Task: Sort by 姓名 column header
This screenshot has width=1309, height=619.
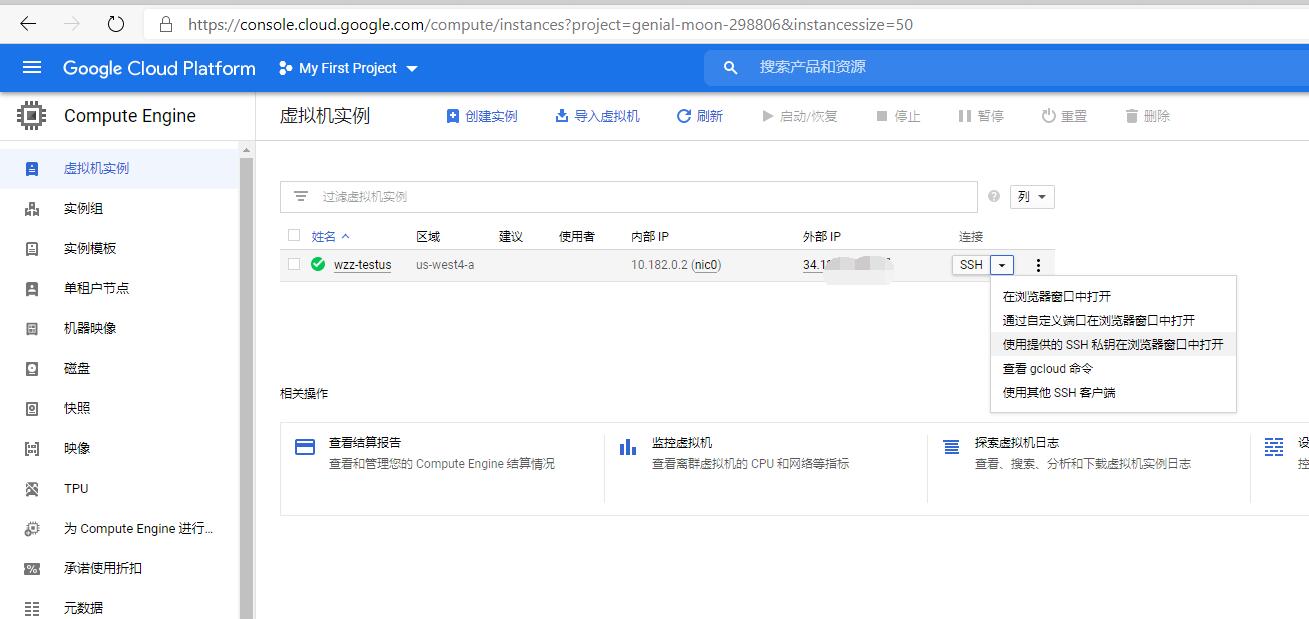Action: pos(330,237)
